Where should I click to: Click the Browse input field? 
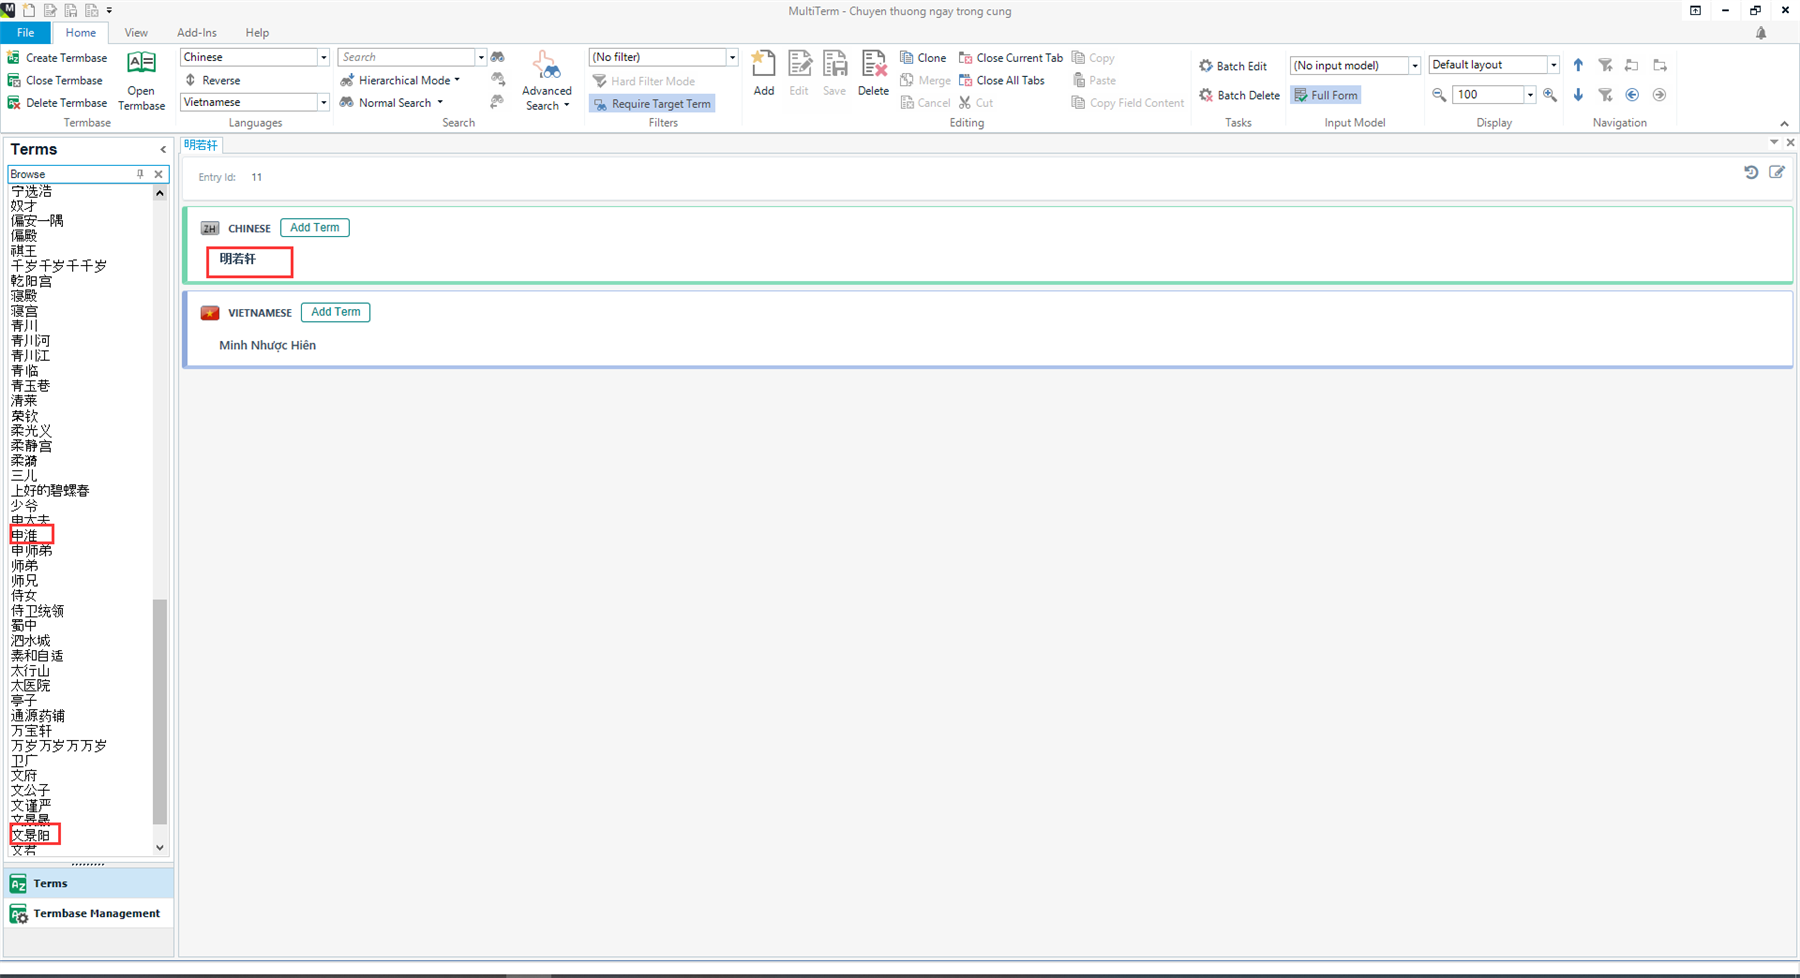70,174
